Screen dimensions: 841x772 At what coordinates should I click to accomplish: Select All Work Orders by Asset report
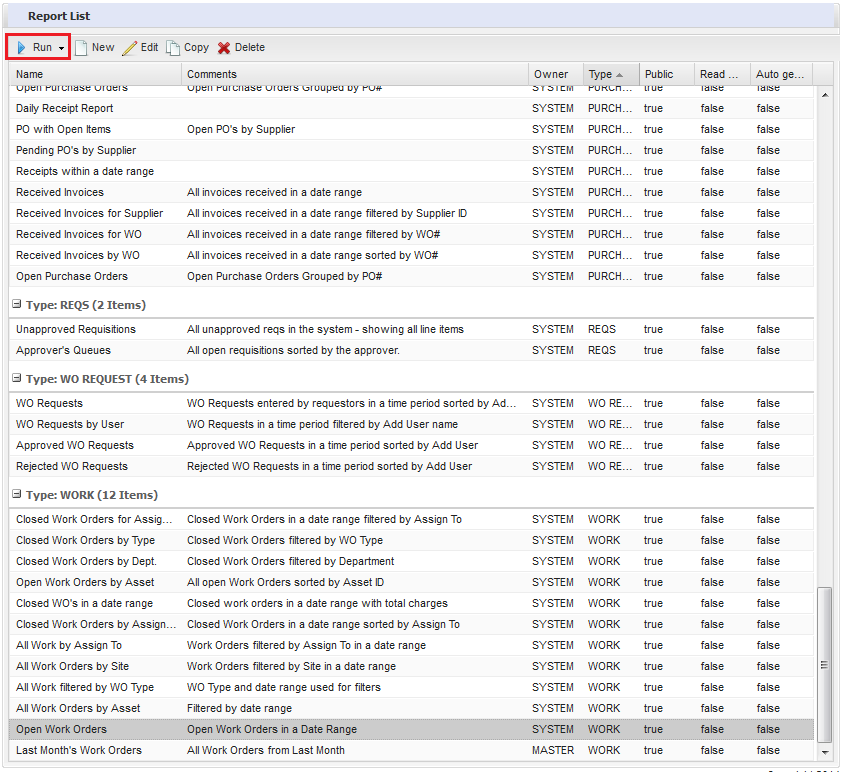click(411, 707)
